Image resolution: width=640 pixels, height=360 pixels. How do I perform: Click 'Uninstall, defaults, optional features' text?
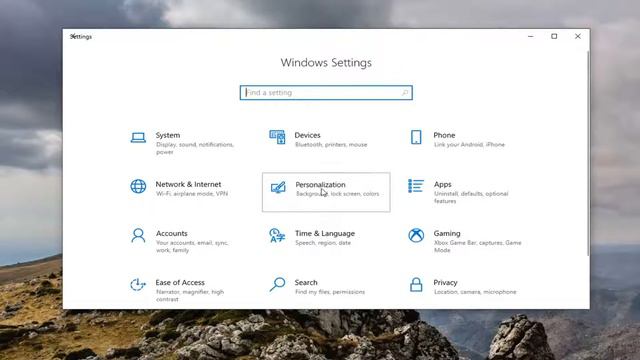click(x=471, y=198)
